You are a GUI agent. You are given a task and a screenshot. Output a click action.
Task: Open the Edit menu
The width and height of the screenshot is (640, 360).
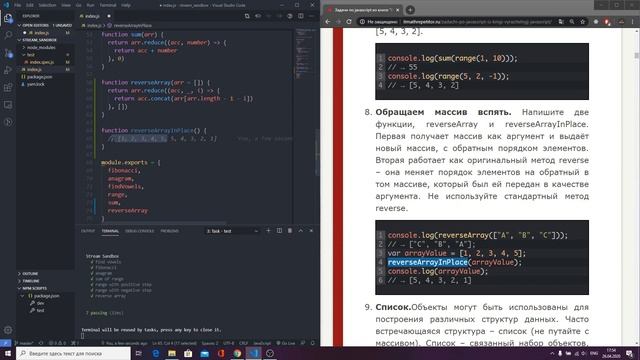tap(30, 5)
